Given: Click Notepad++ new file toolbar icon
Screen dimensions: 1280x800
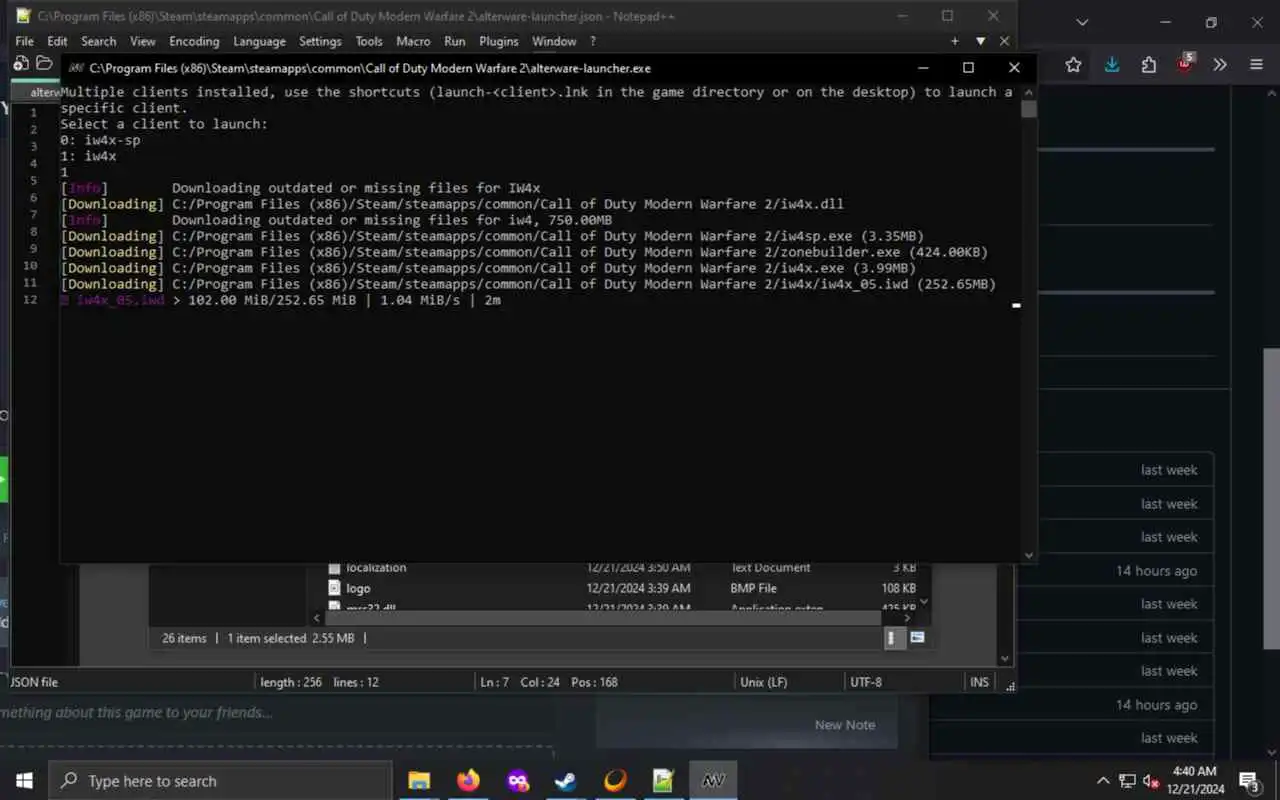Looking at the screenshot, I should pos(21,63).
